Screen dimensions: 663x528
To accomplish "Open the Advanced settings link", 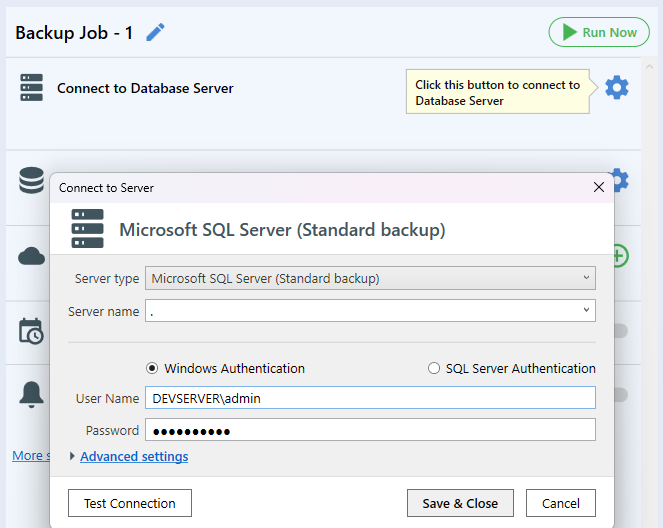I will pyautogui.click(x=134, y=457).
